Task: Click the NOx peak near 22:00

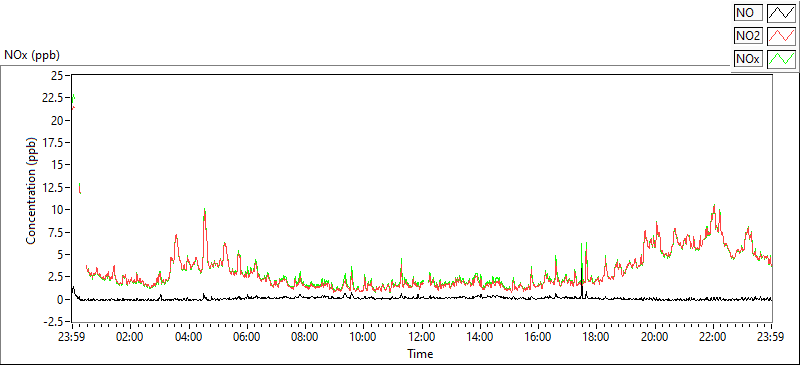Action: pos(714,206)
